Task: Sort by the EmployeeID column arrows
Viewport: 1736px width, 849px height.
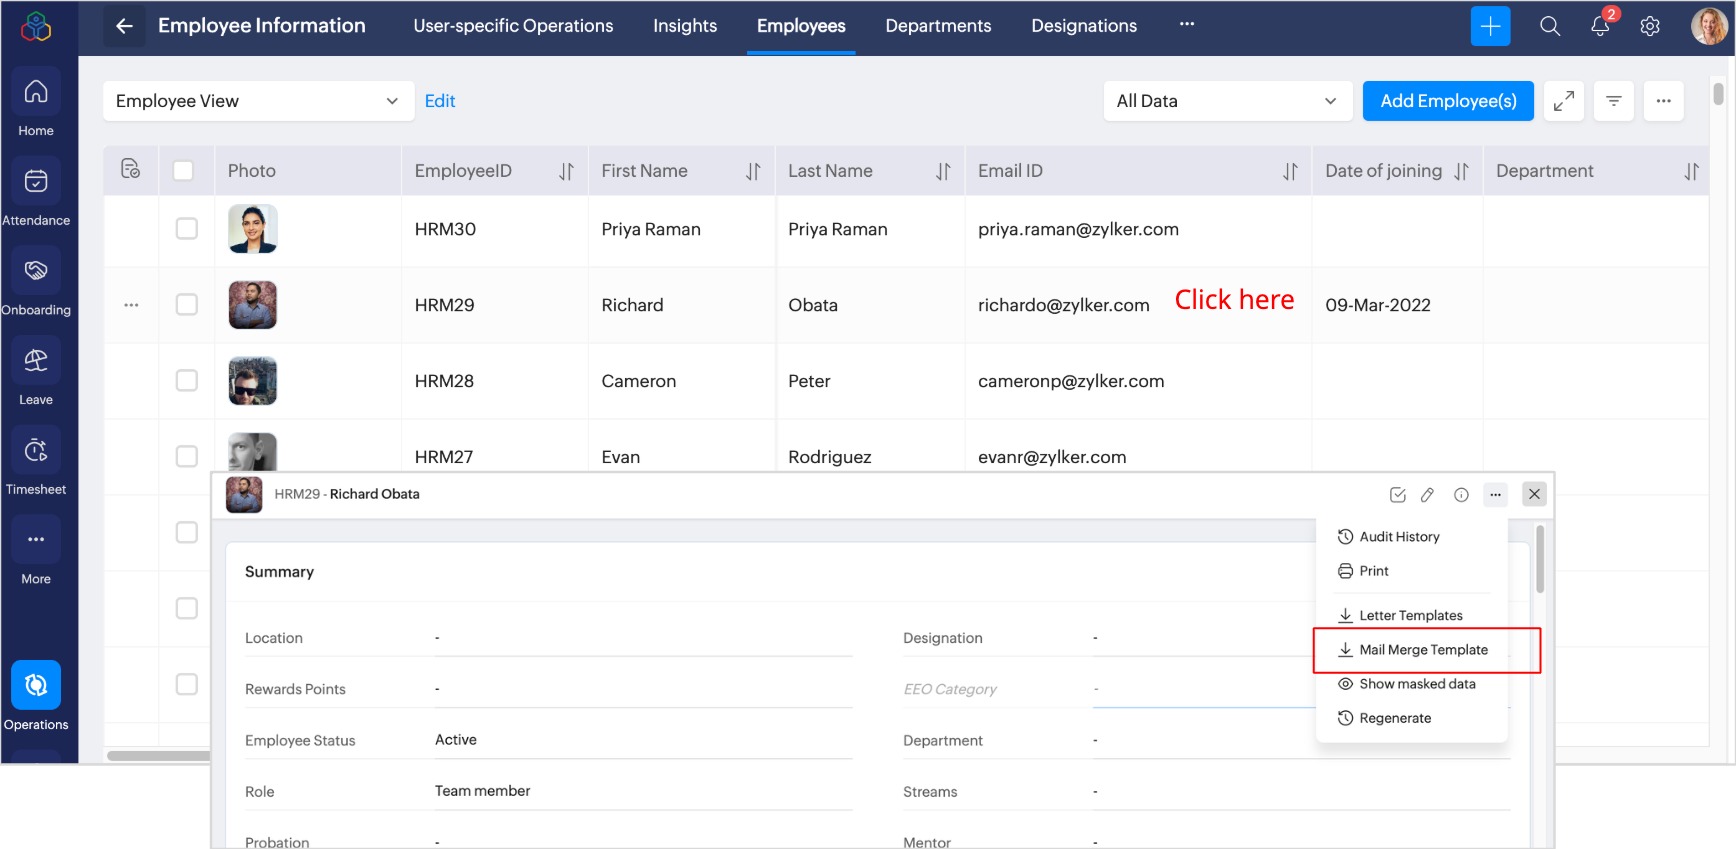Action: tap(566, 172)
